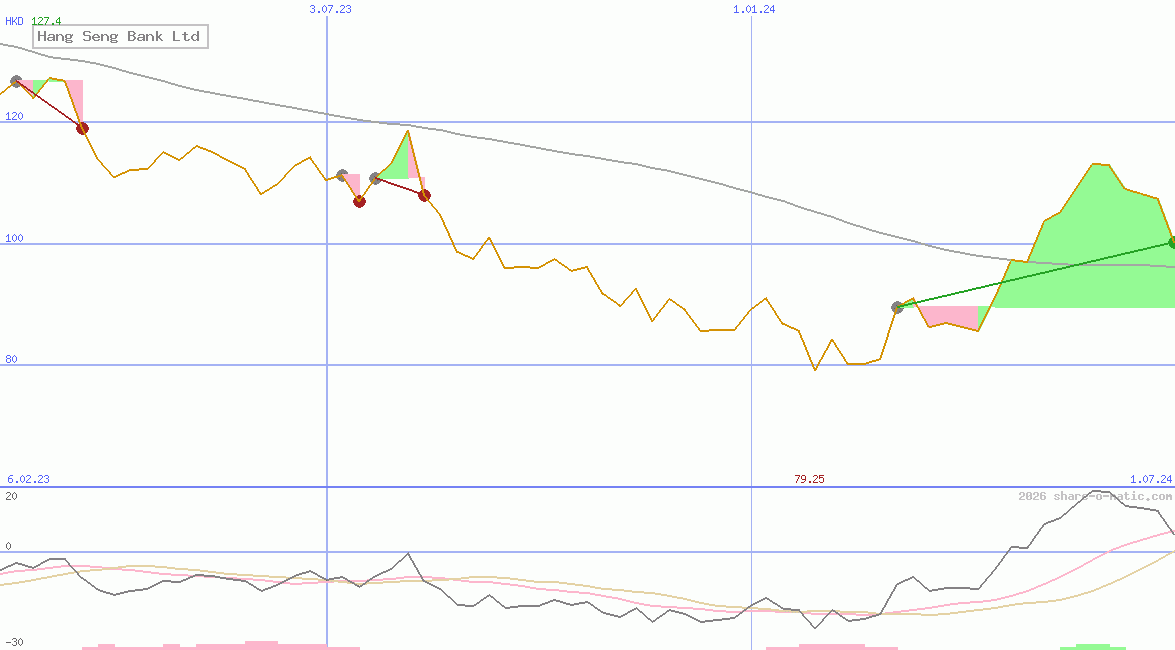Select the gray marker dot at the chart start
Viewport: 1175px width, 650px height.
pos(17,81)
